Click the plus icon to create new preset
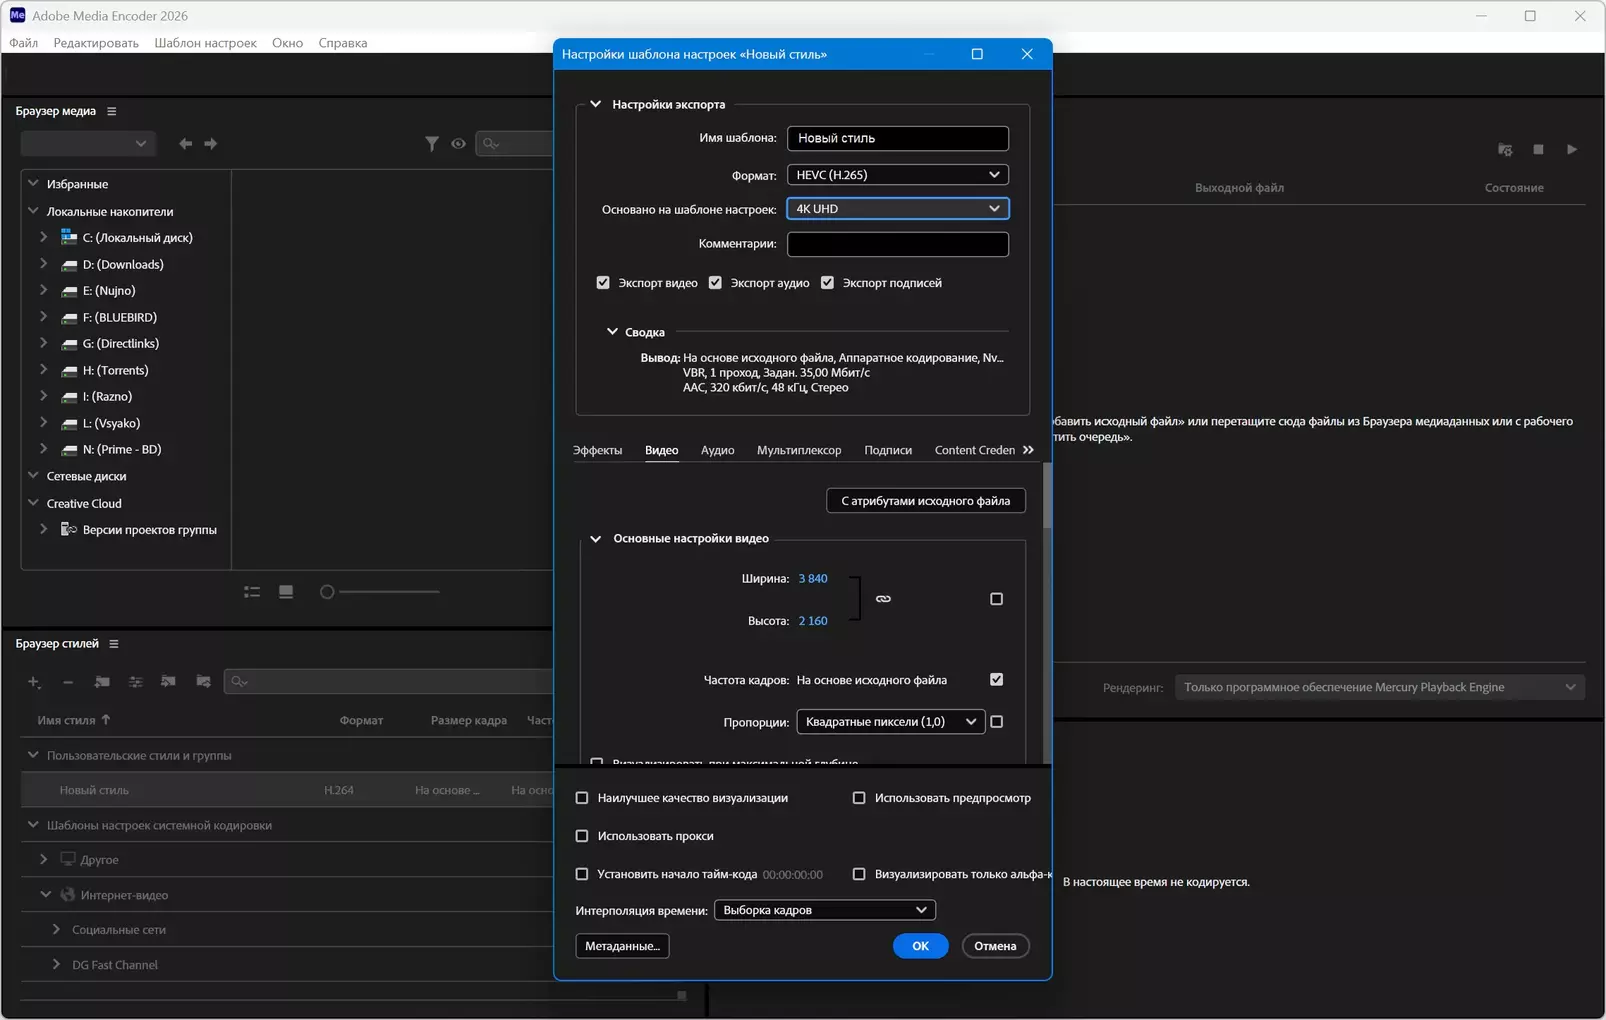 [34, 682]
